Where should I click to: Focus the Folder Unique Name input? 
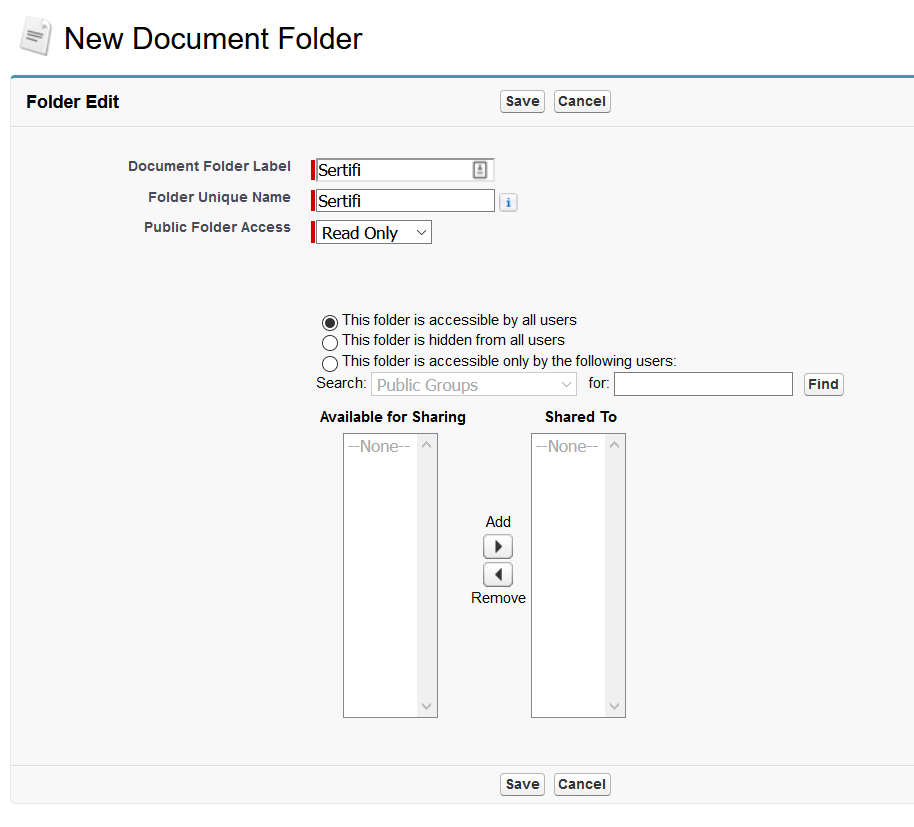coord(405,201)
